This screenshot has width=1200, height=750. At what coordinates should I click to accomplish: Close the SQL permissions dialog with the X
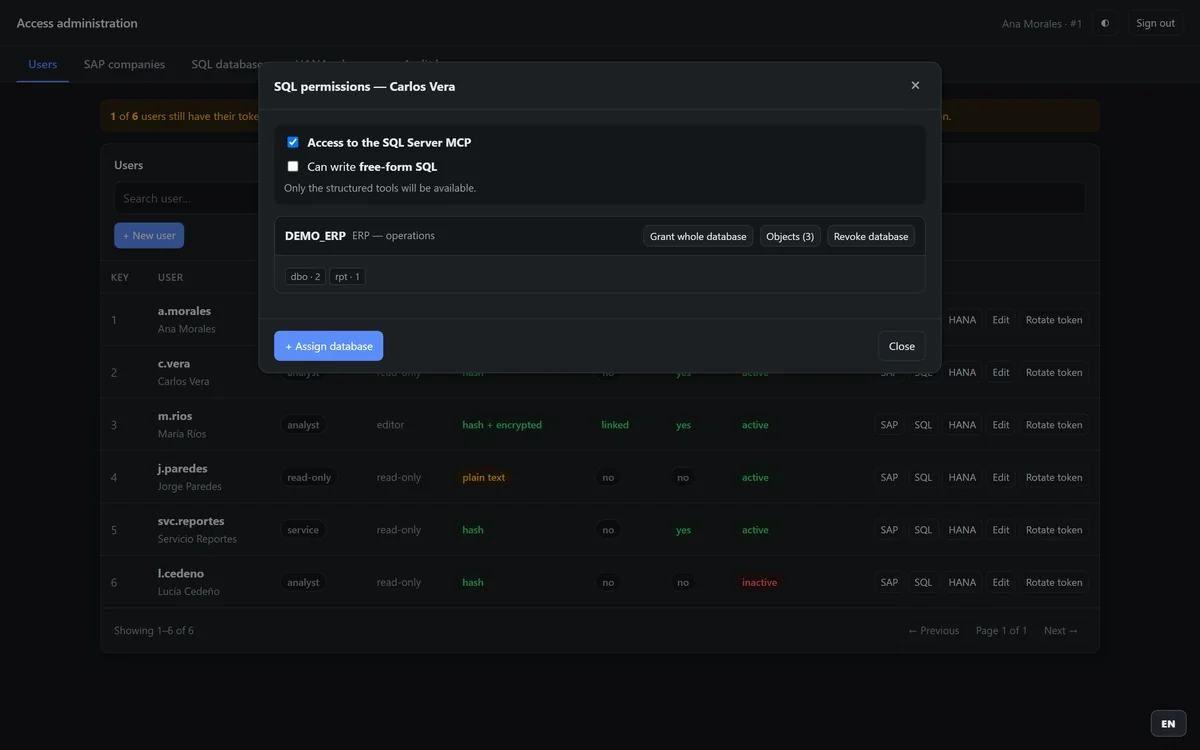[x=915, y=86]
